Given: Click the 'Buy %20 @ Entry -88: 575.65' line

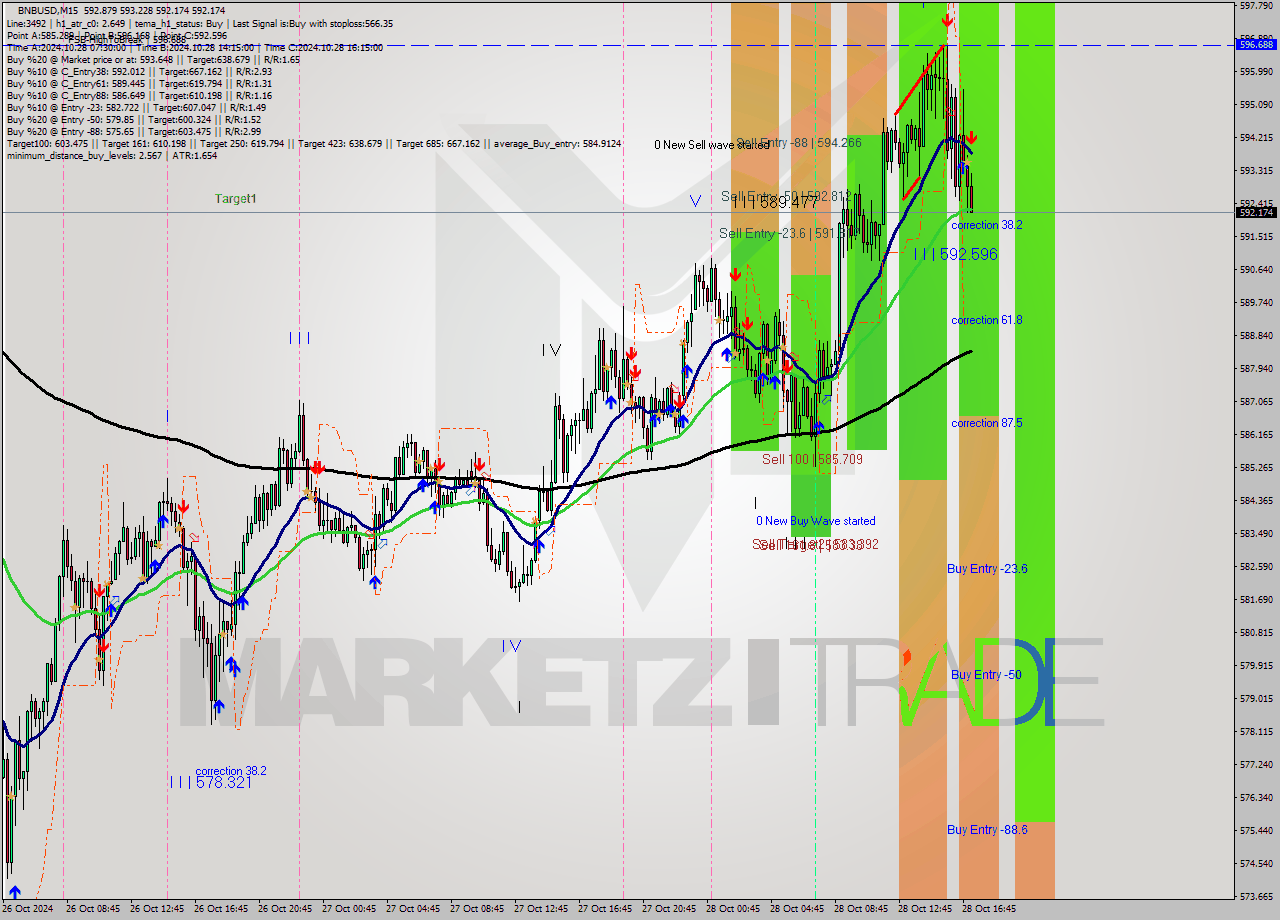Looking at the screenshot, I should [x=134, y=131].
